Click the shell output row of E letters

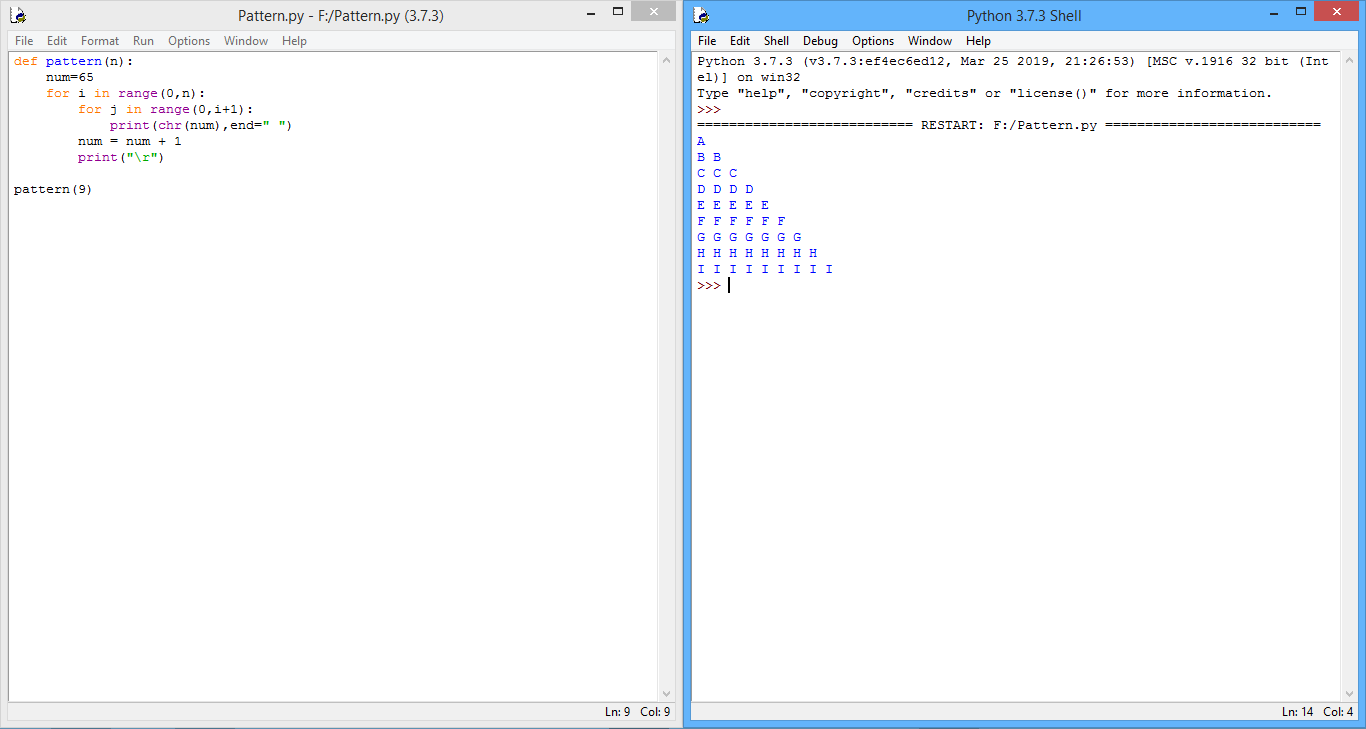tap(733, 205)
